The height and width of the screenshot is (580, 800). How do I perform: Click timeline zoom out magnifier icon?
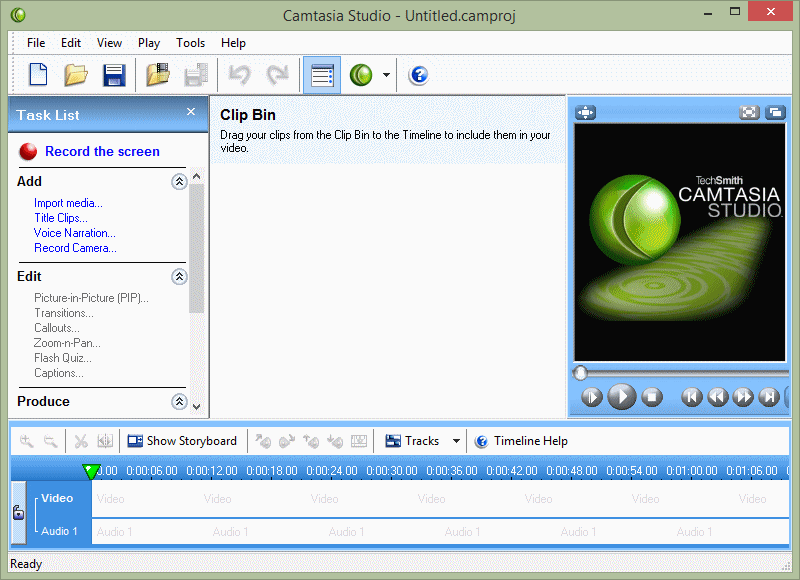50,441
